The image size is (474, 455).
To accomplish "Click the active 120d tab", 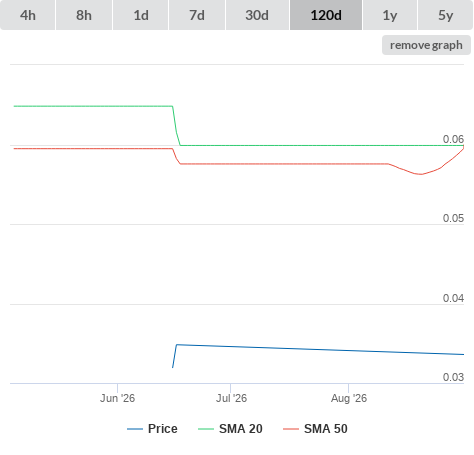I will (326, 15).
